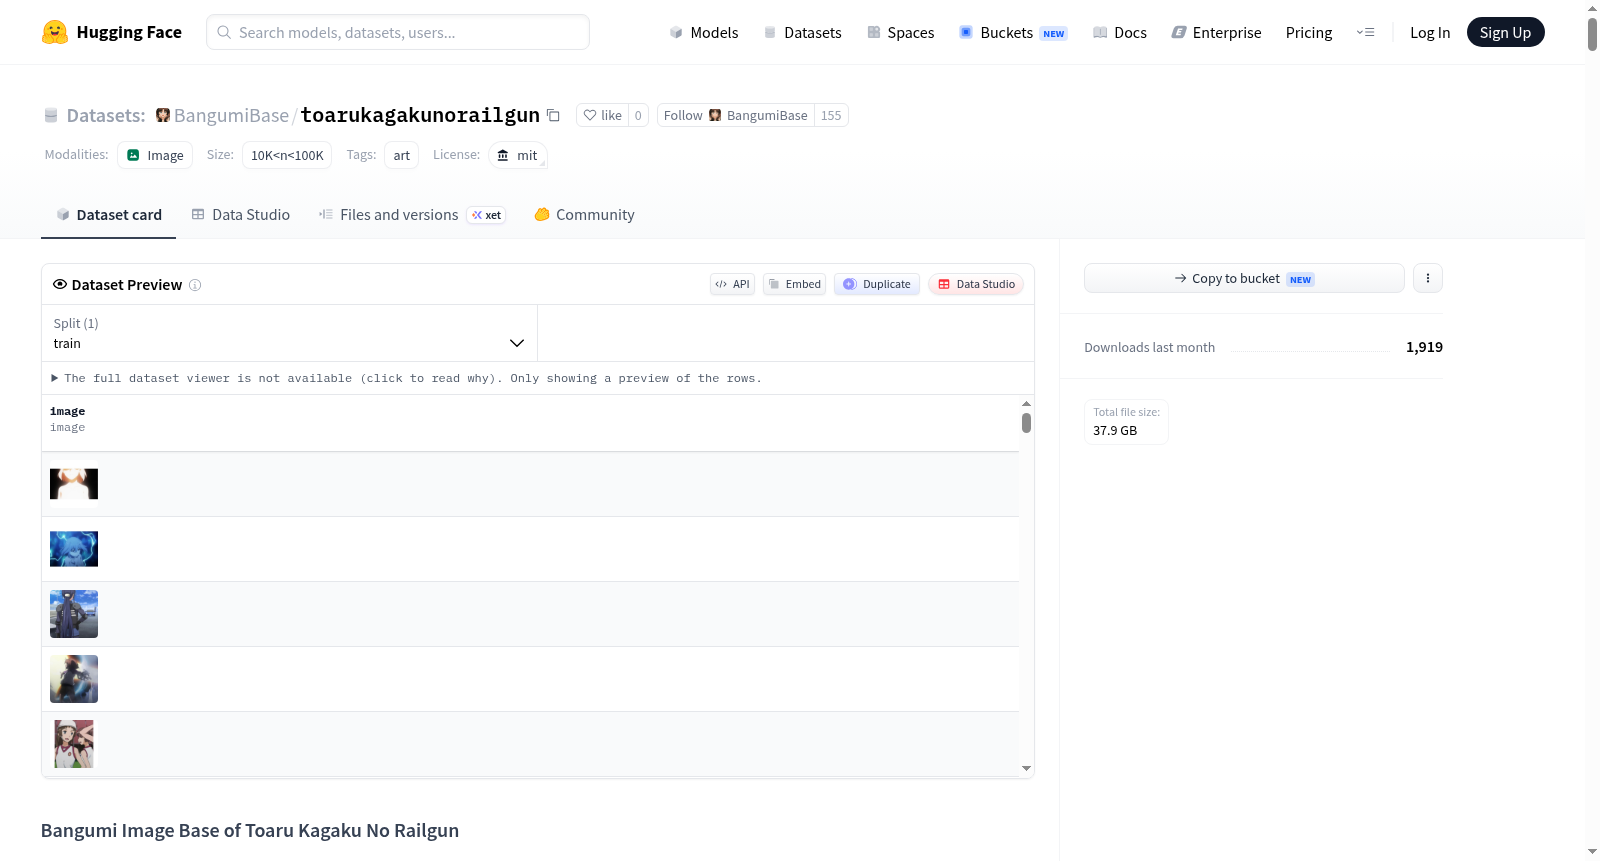The image size is (1600, 861).
Task: Click the Sign Up button
Action: [x=1505, y=32]
